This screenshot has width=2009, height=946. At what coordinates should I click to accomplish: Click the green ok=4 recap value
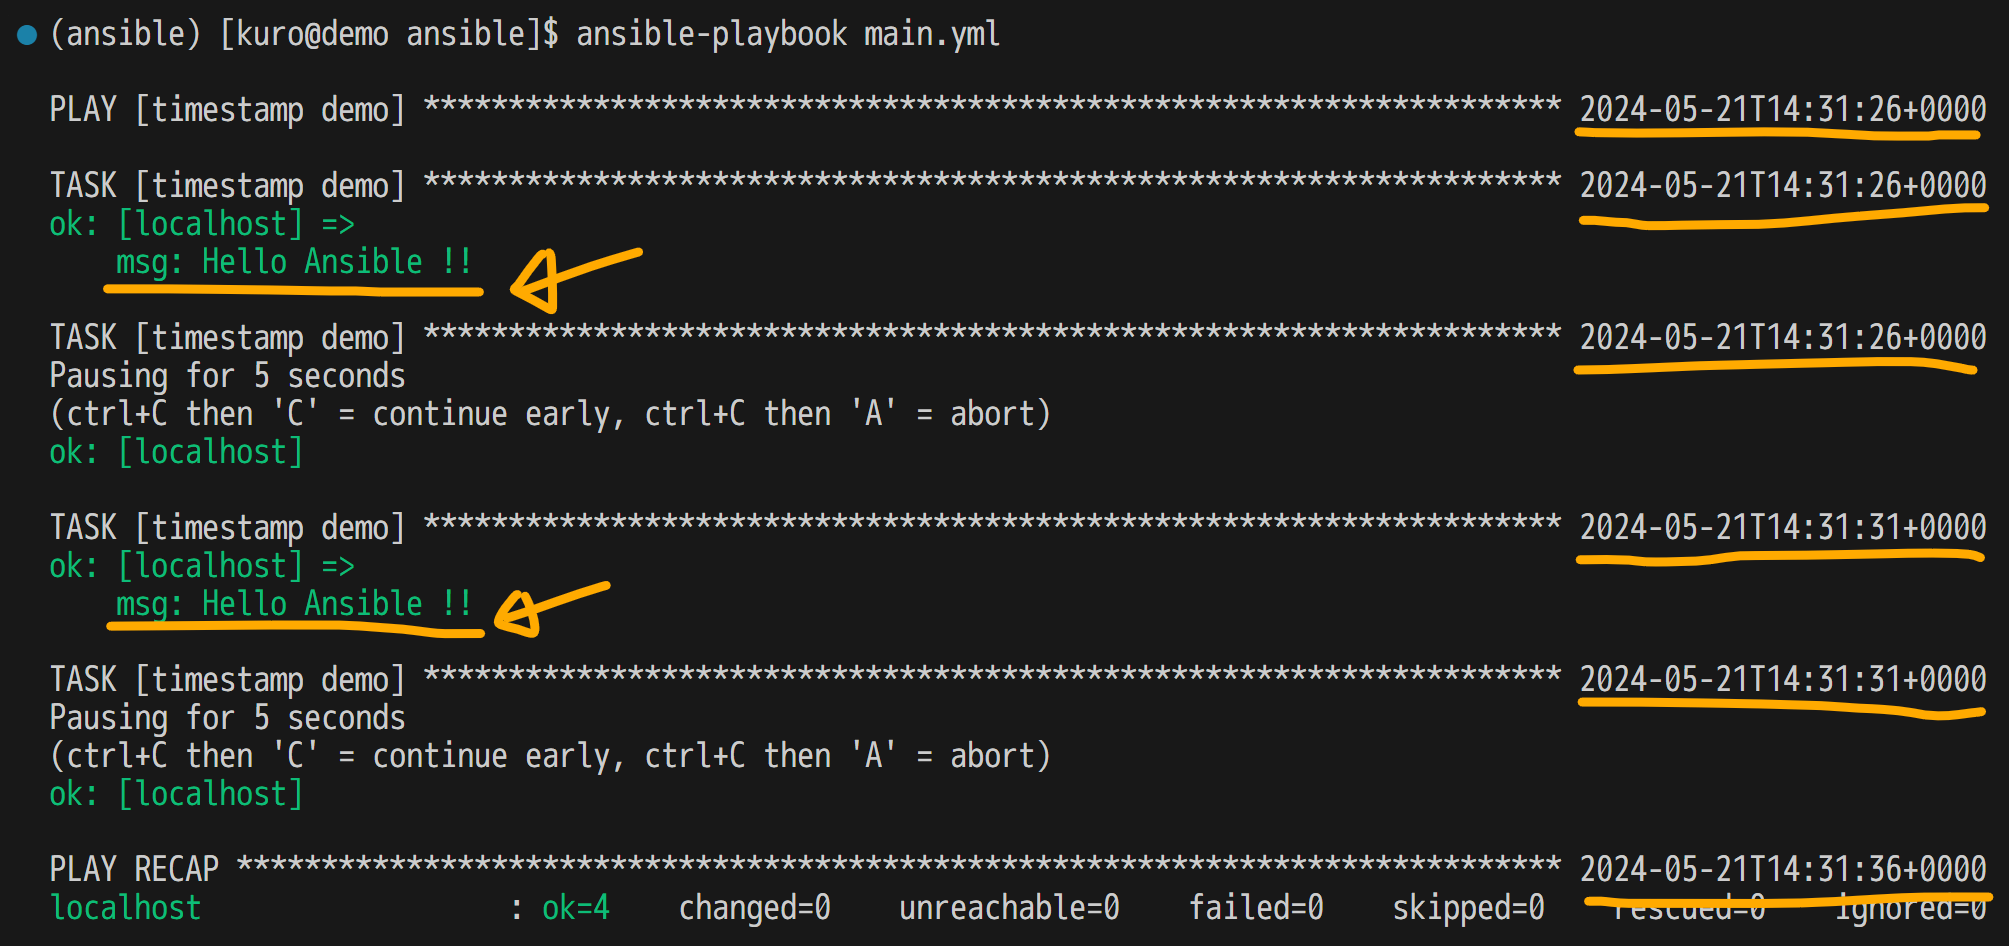pyautogui.click(x=576, y=908)
